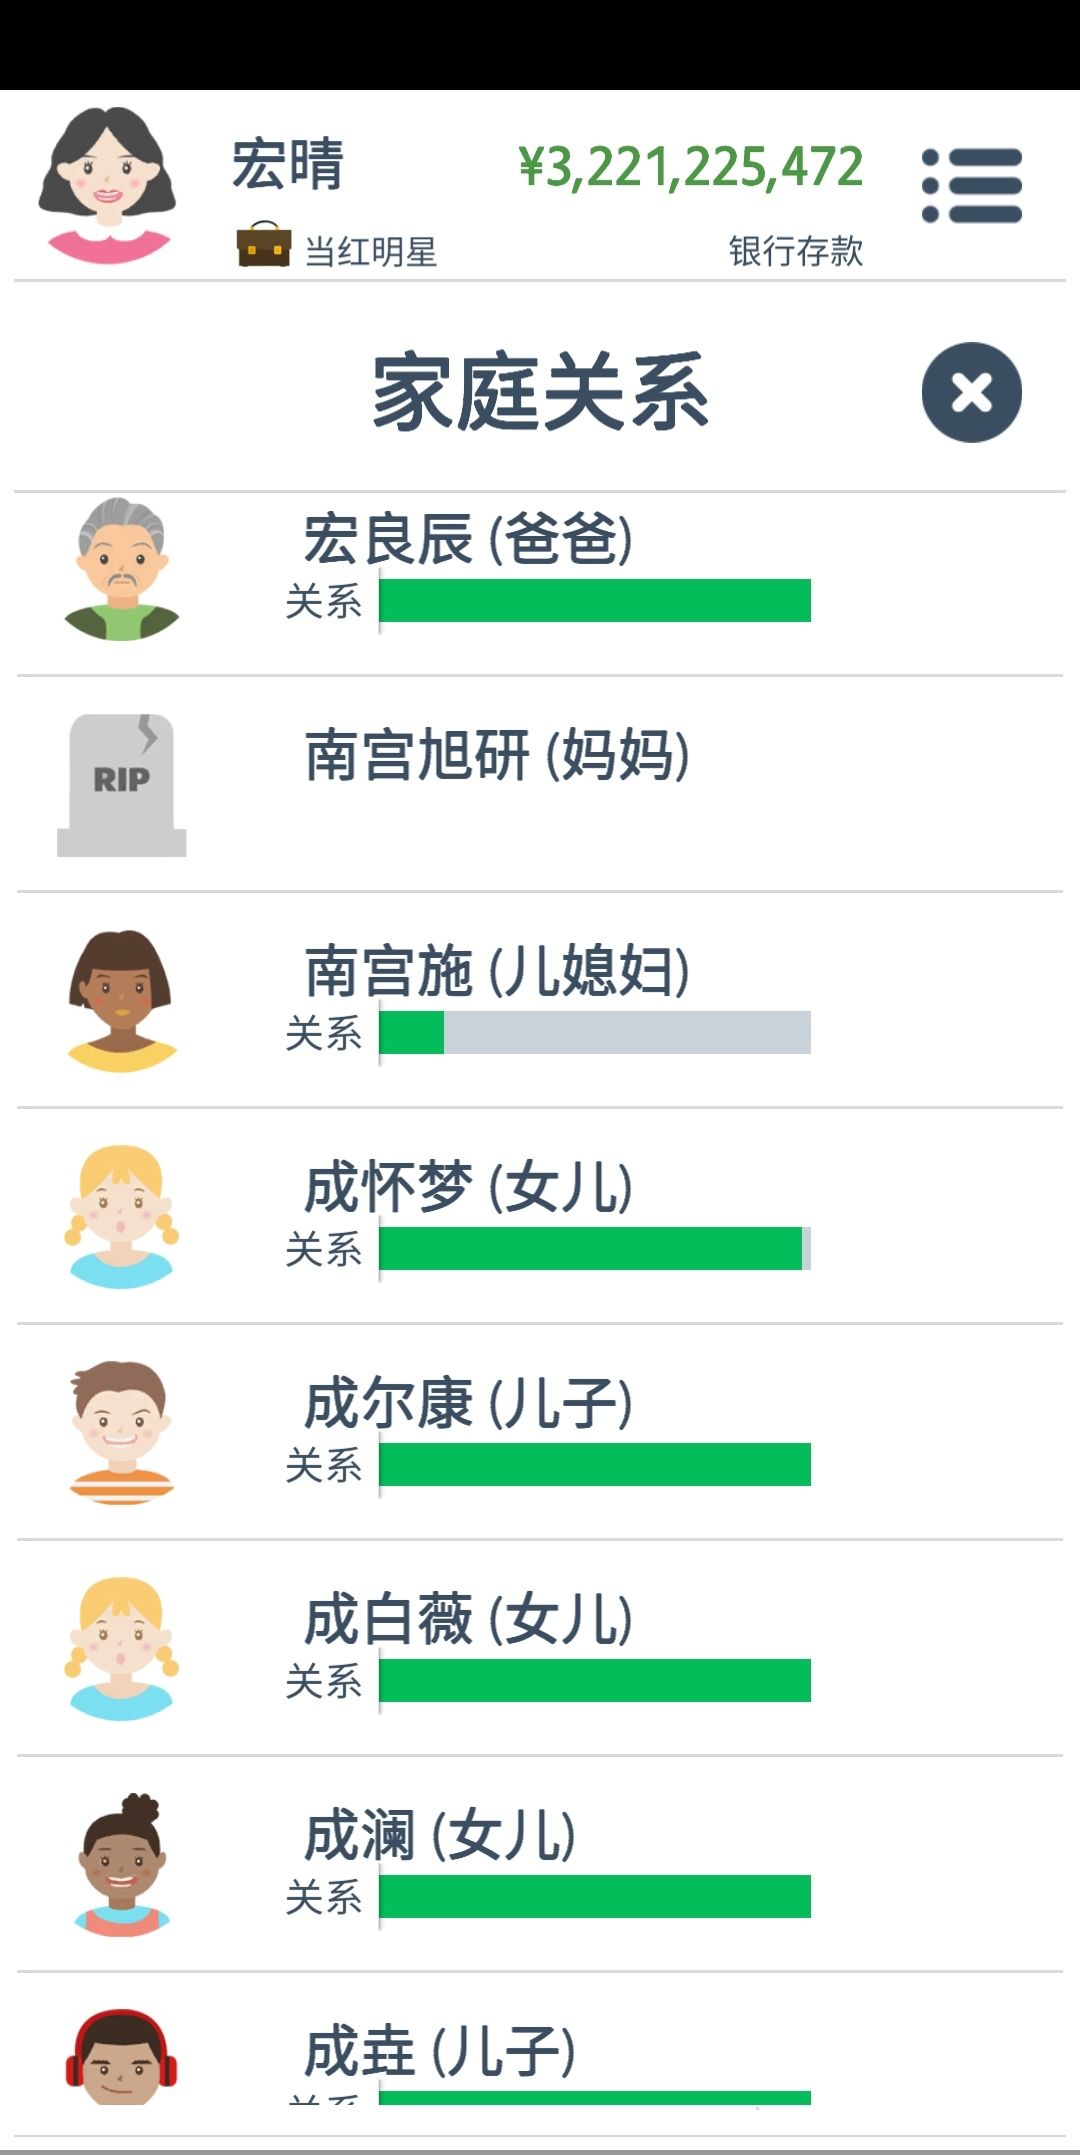This screenshot has height=2155, width=1080.
Task: Tap the 当红明星 occupation label
Action: click(371, 251)
